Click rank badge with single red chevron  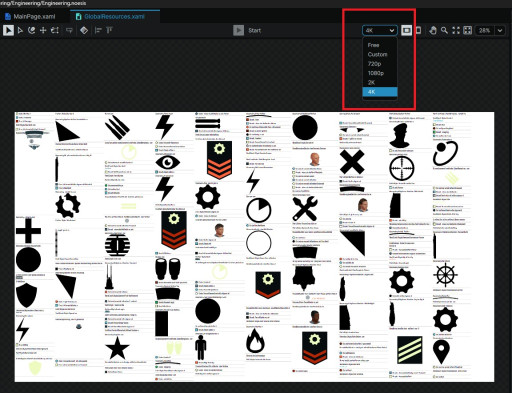click(x=268, y=285)
